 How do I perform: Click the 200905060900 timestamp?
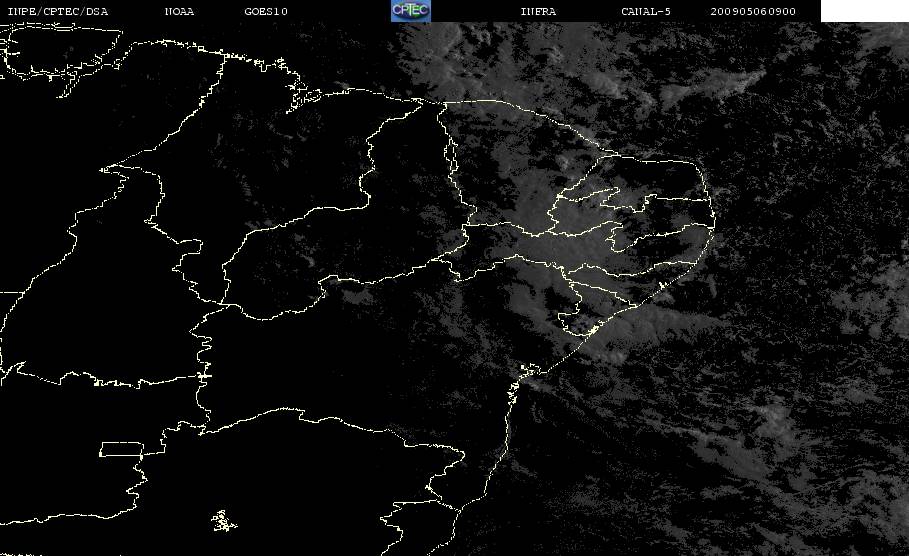(x=753, y=12)
